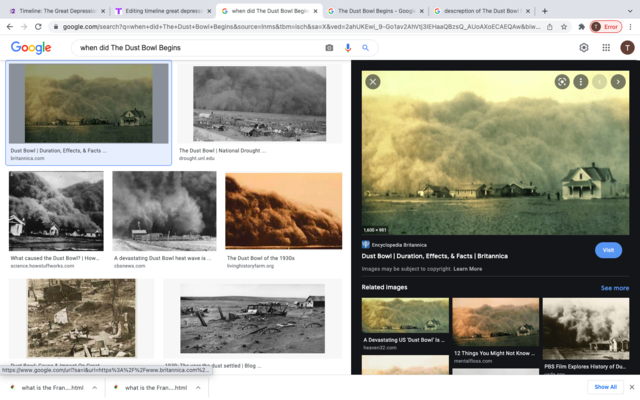Close the Timeline: The Great Depression tab
Image resolution: width=640 pixels, height=400 pixels.
tap(103, 11)
